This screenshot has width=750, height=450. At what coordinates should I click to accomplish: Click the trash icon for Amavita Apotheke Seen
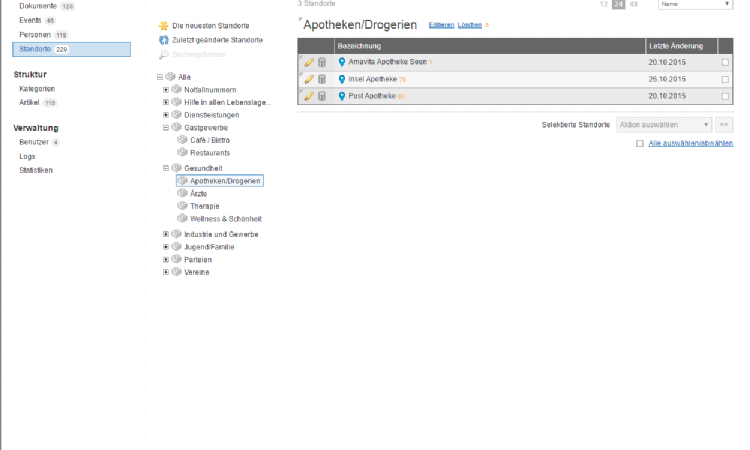click(x=322, y=62)
